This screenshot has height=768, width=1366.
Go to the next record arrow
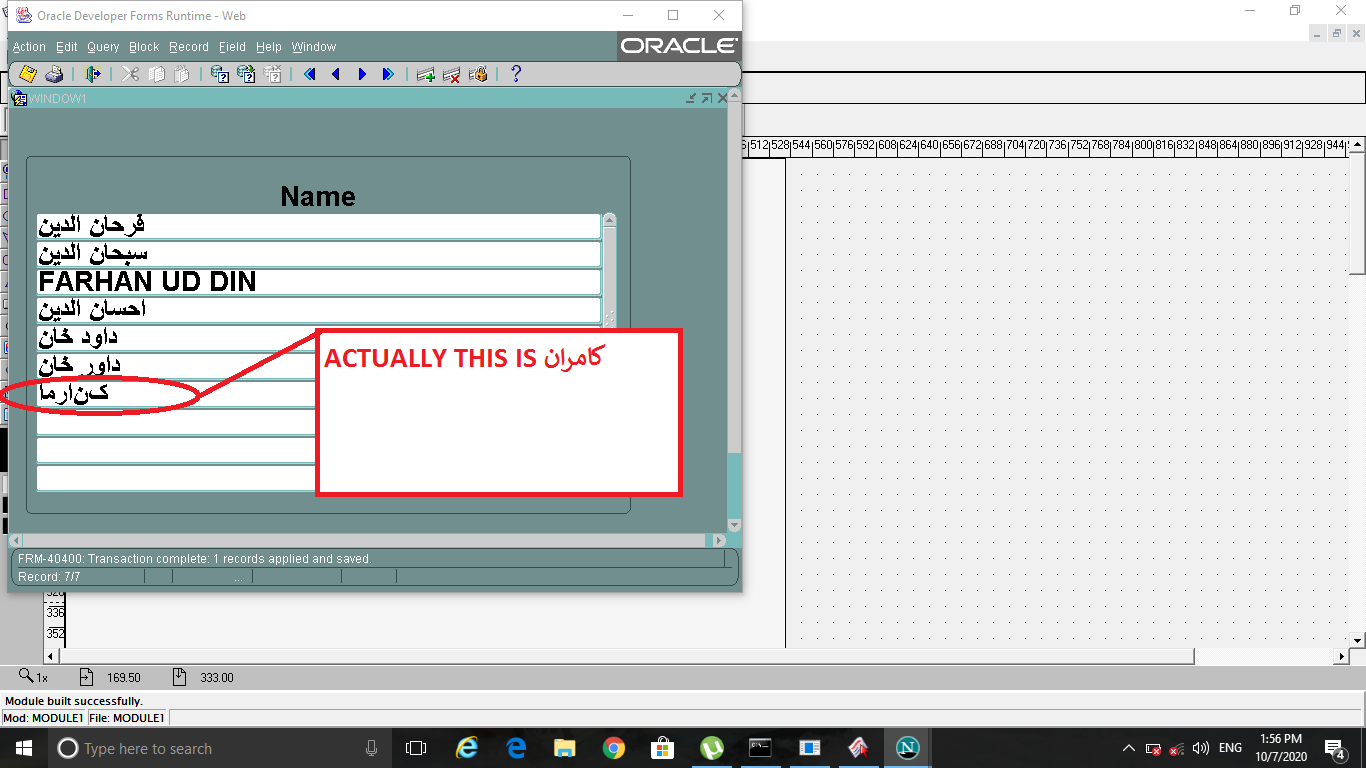tap(362, 74)
